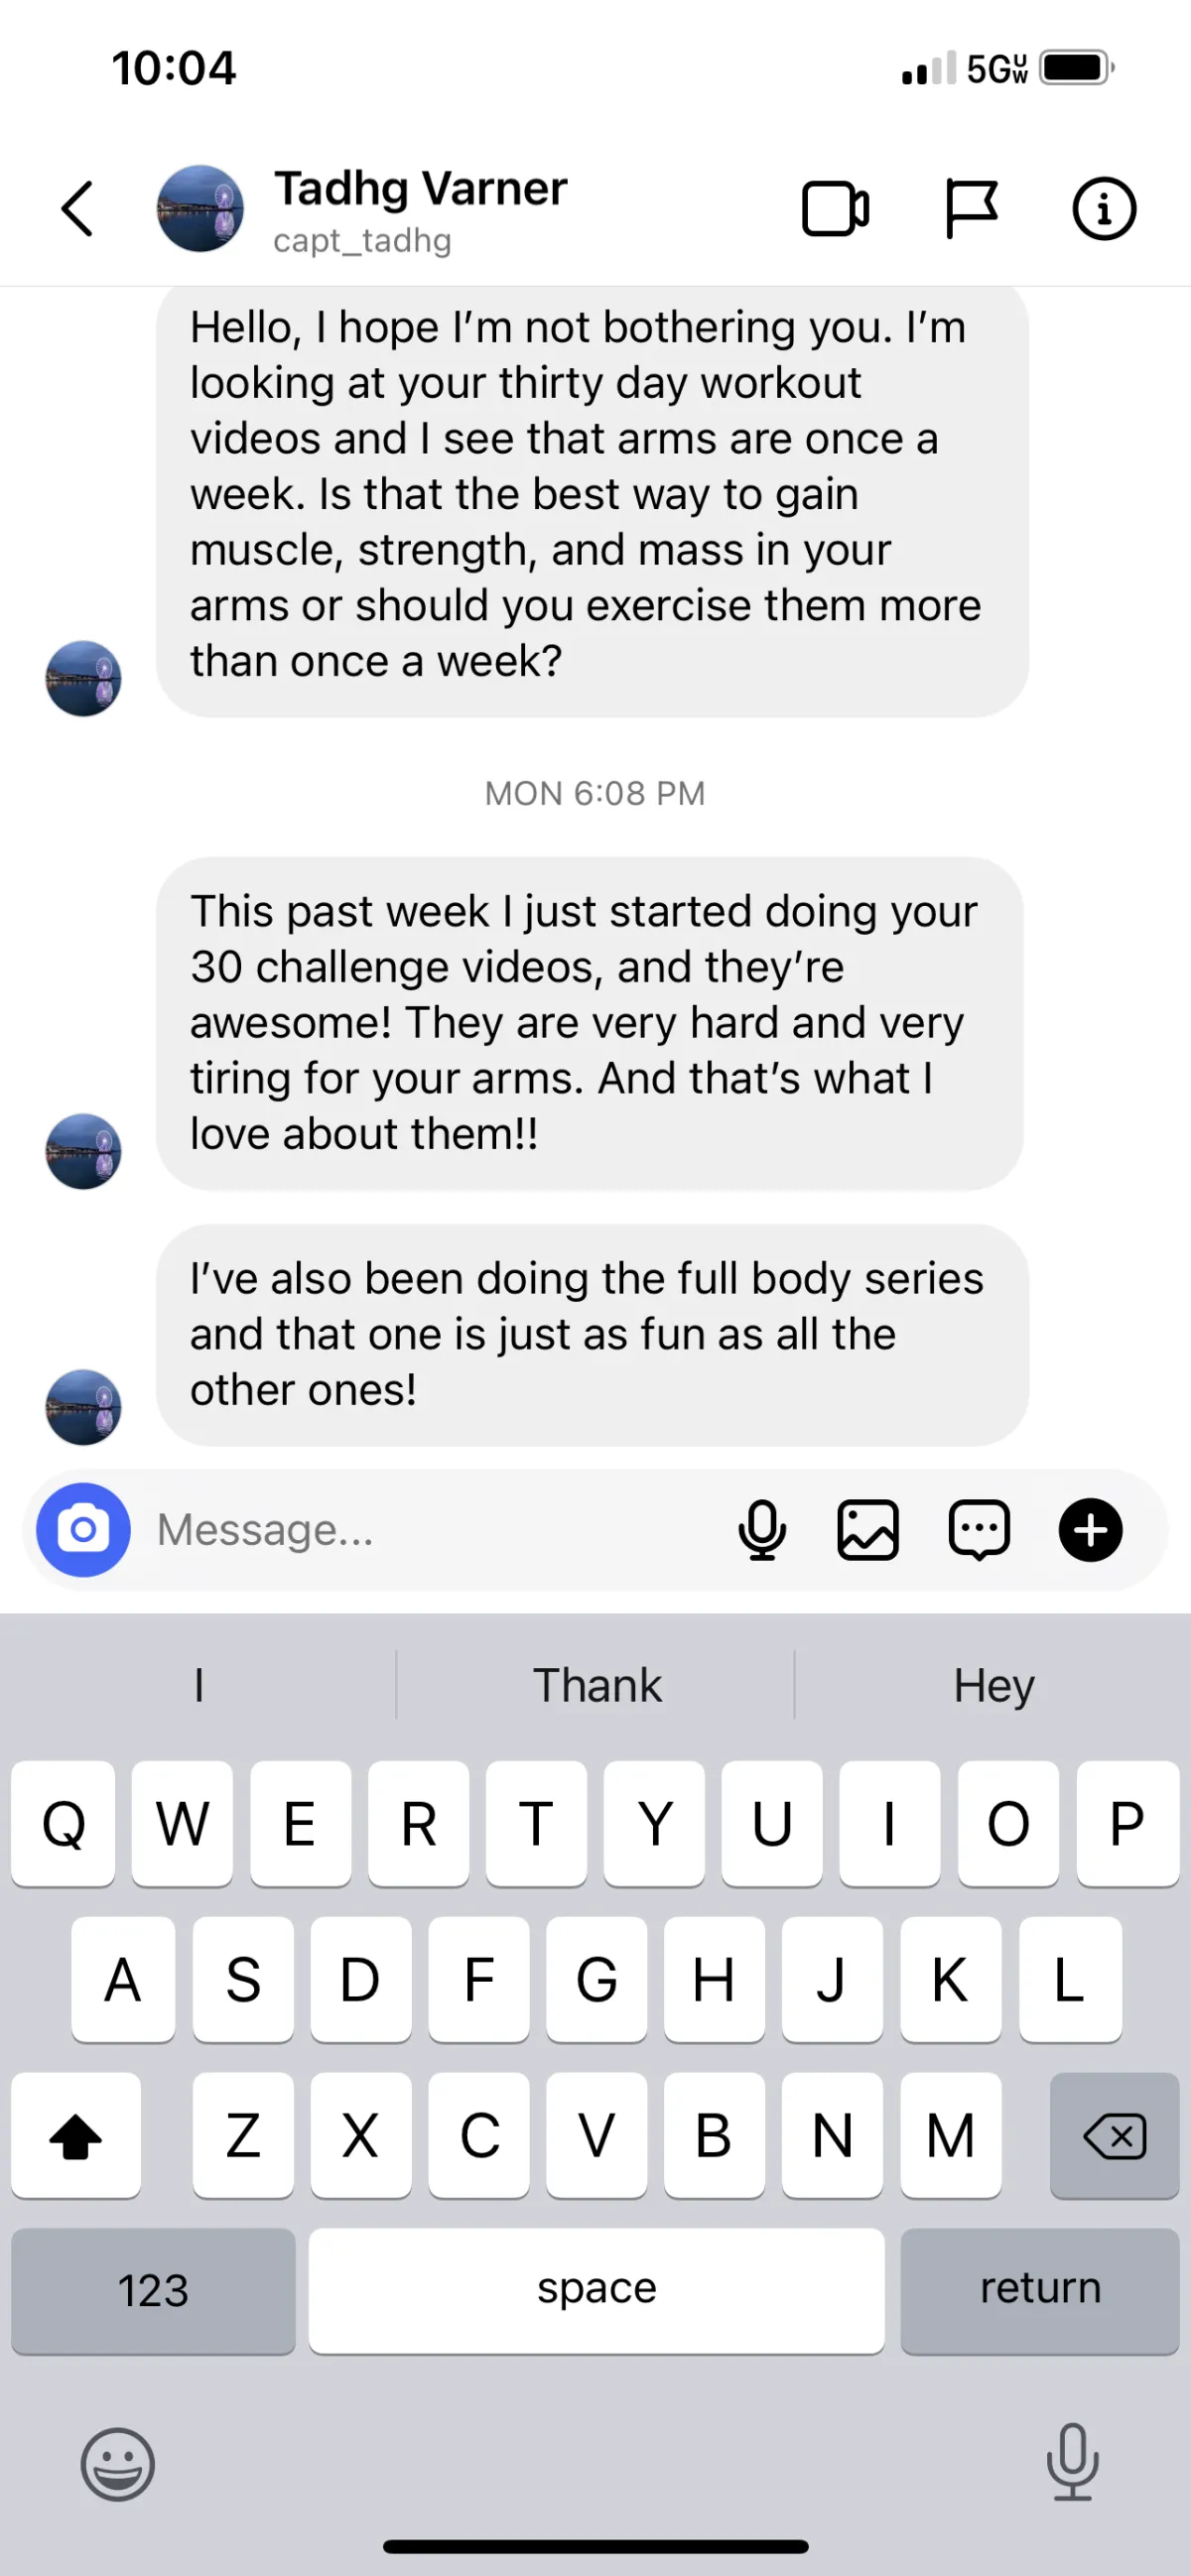Tap the return key
Screen dimensions: 1191x2576
coord(1040,2290)
